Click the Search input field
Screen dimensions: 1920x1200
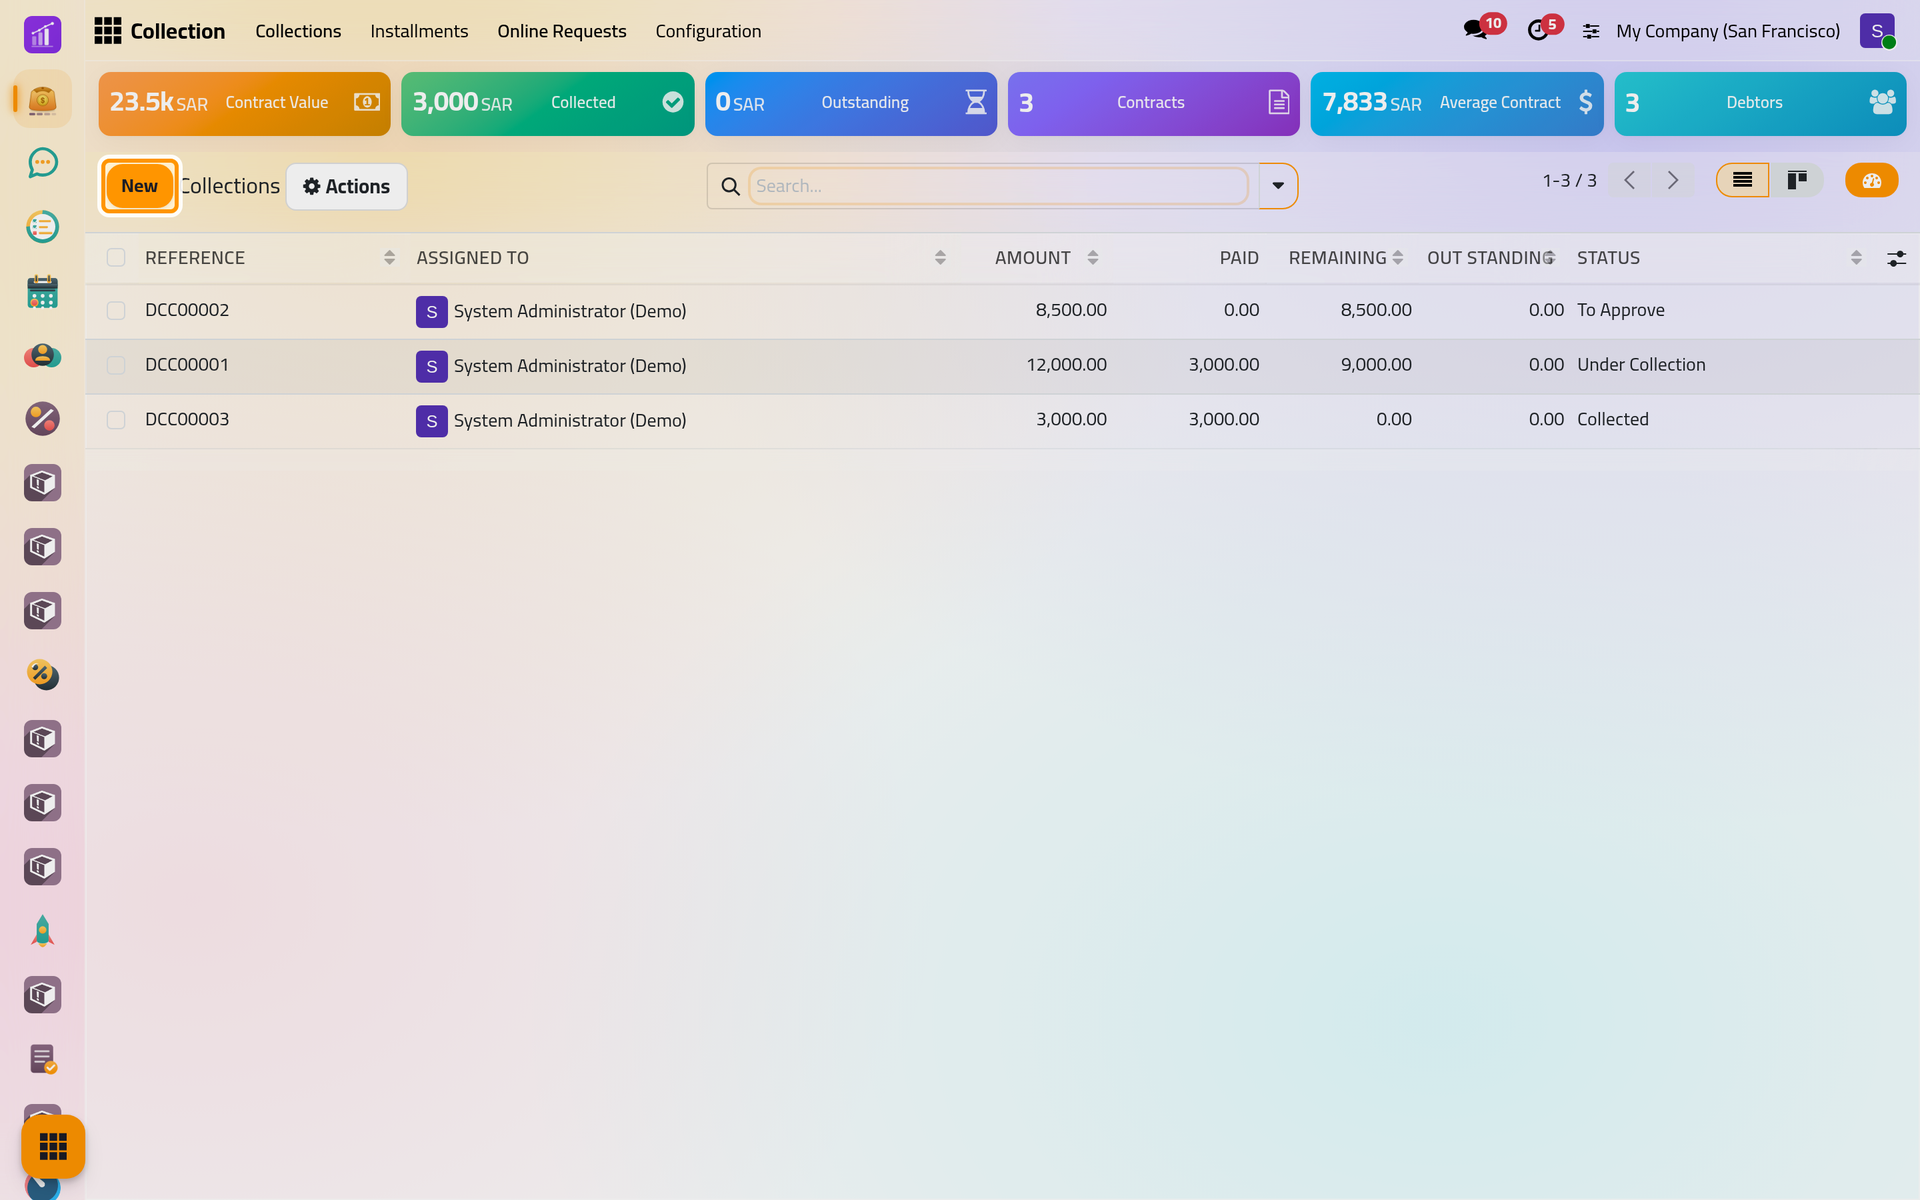(998, 186)
